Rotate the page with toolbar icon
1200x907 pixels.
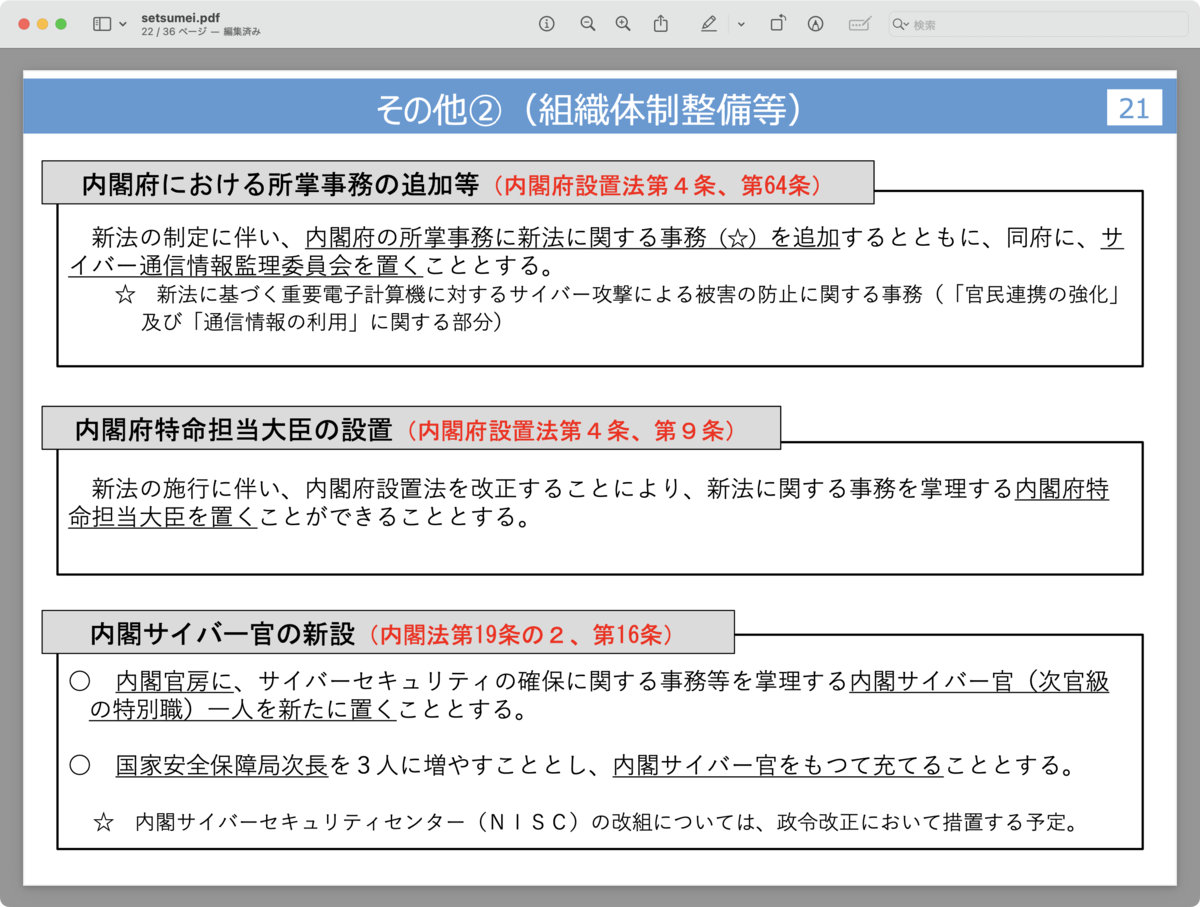coord(777,24)
